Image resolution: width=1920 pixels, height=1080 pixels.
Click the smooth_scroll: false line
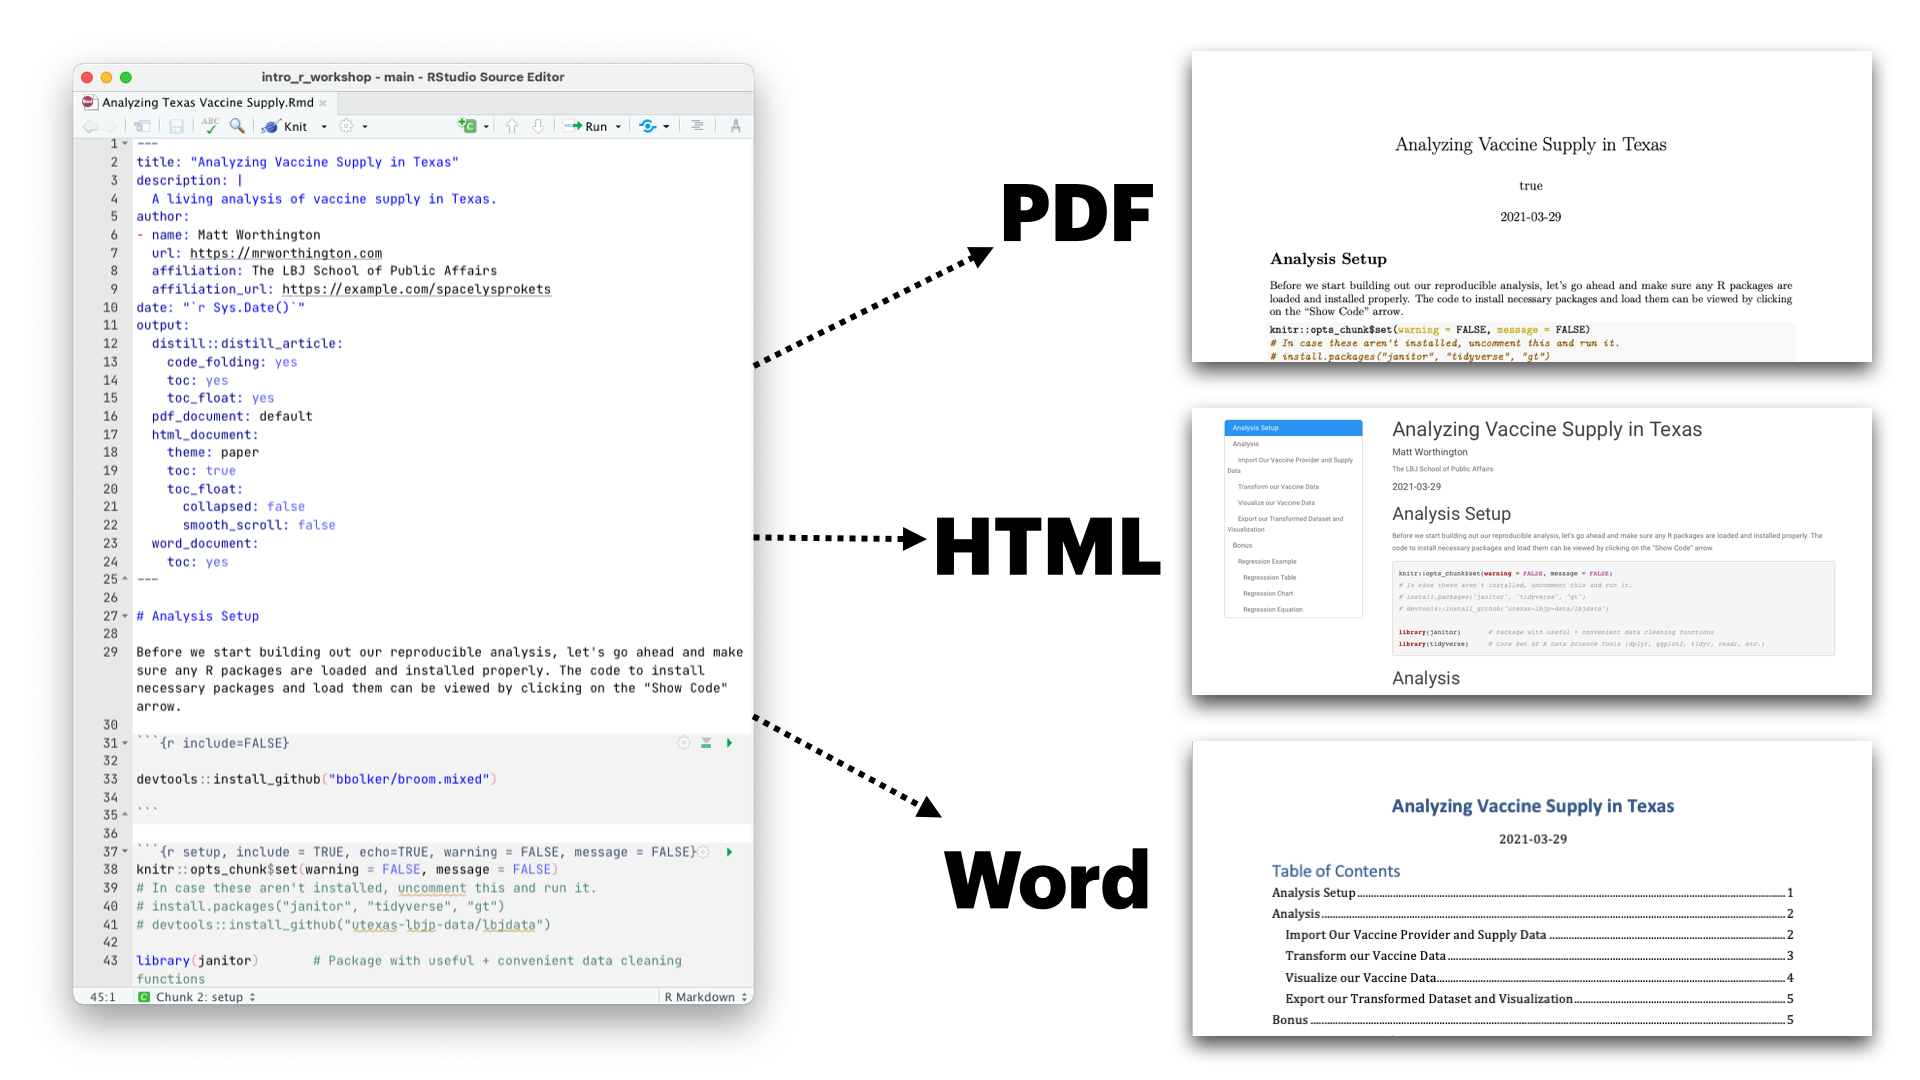coord(259,525)
